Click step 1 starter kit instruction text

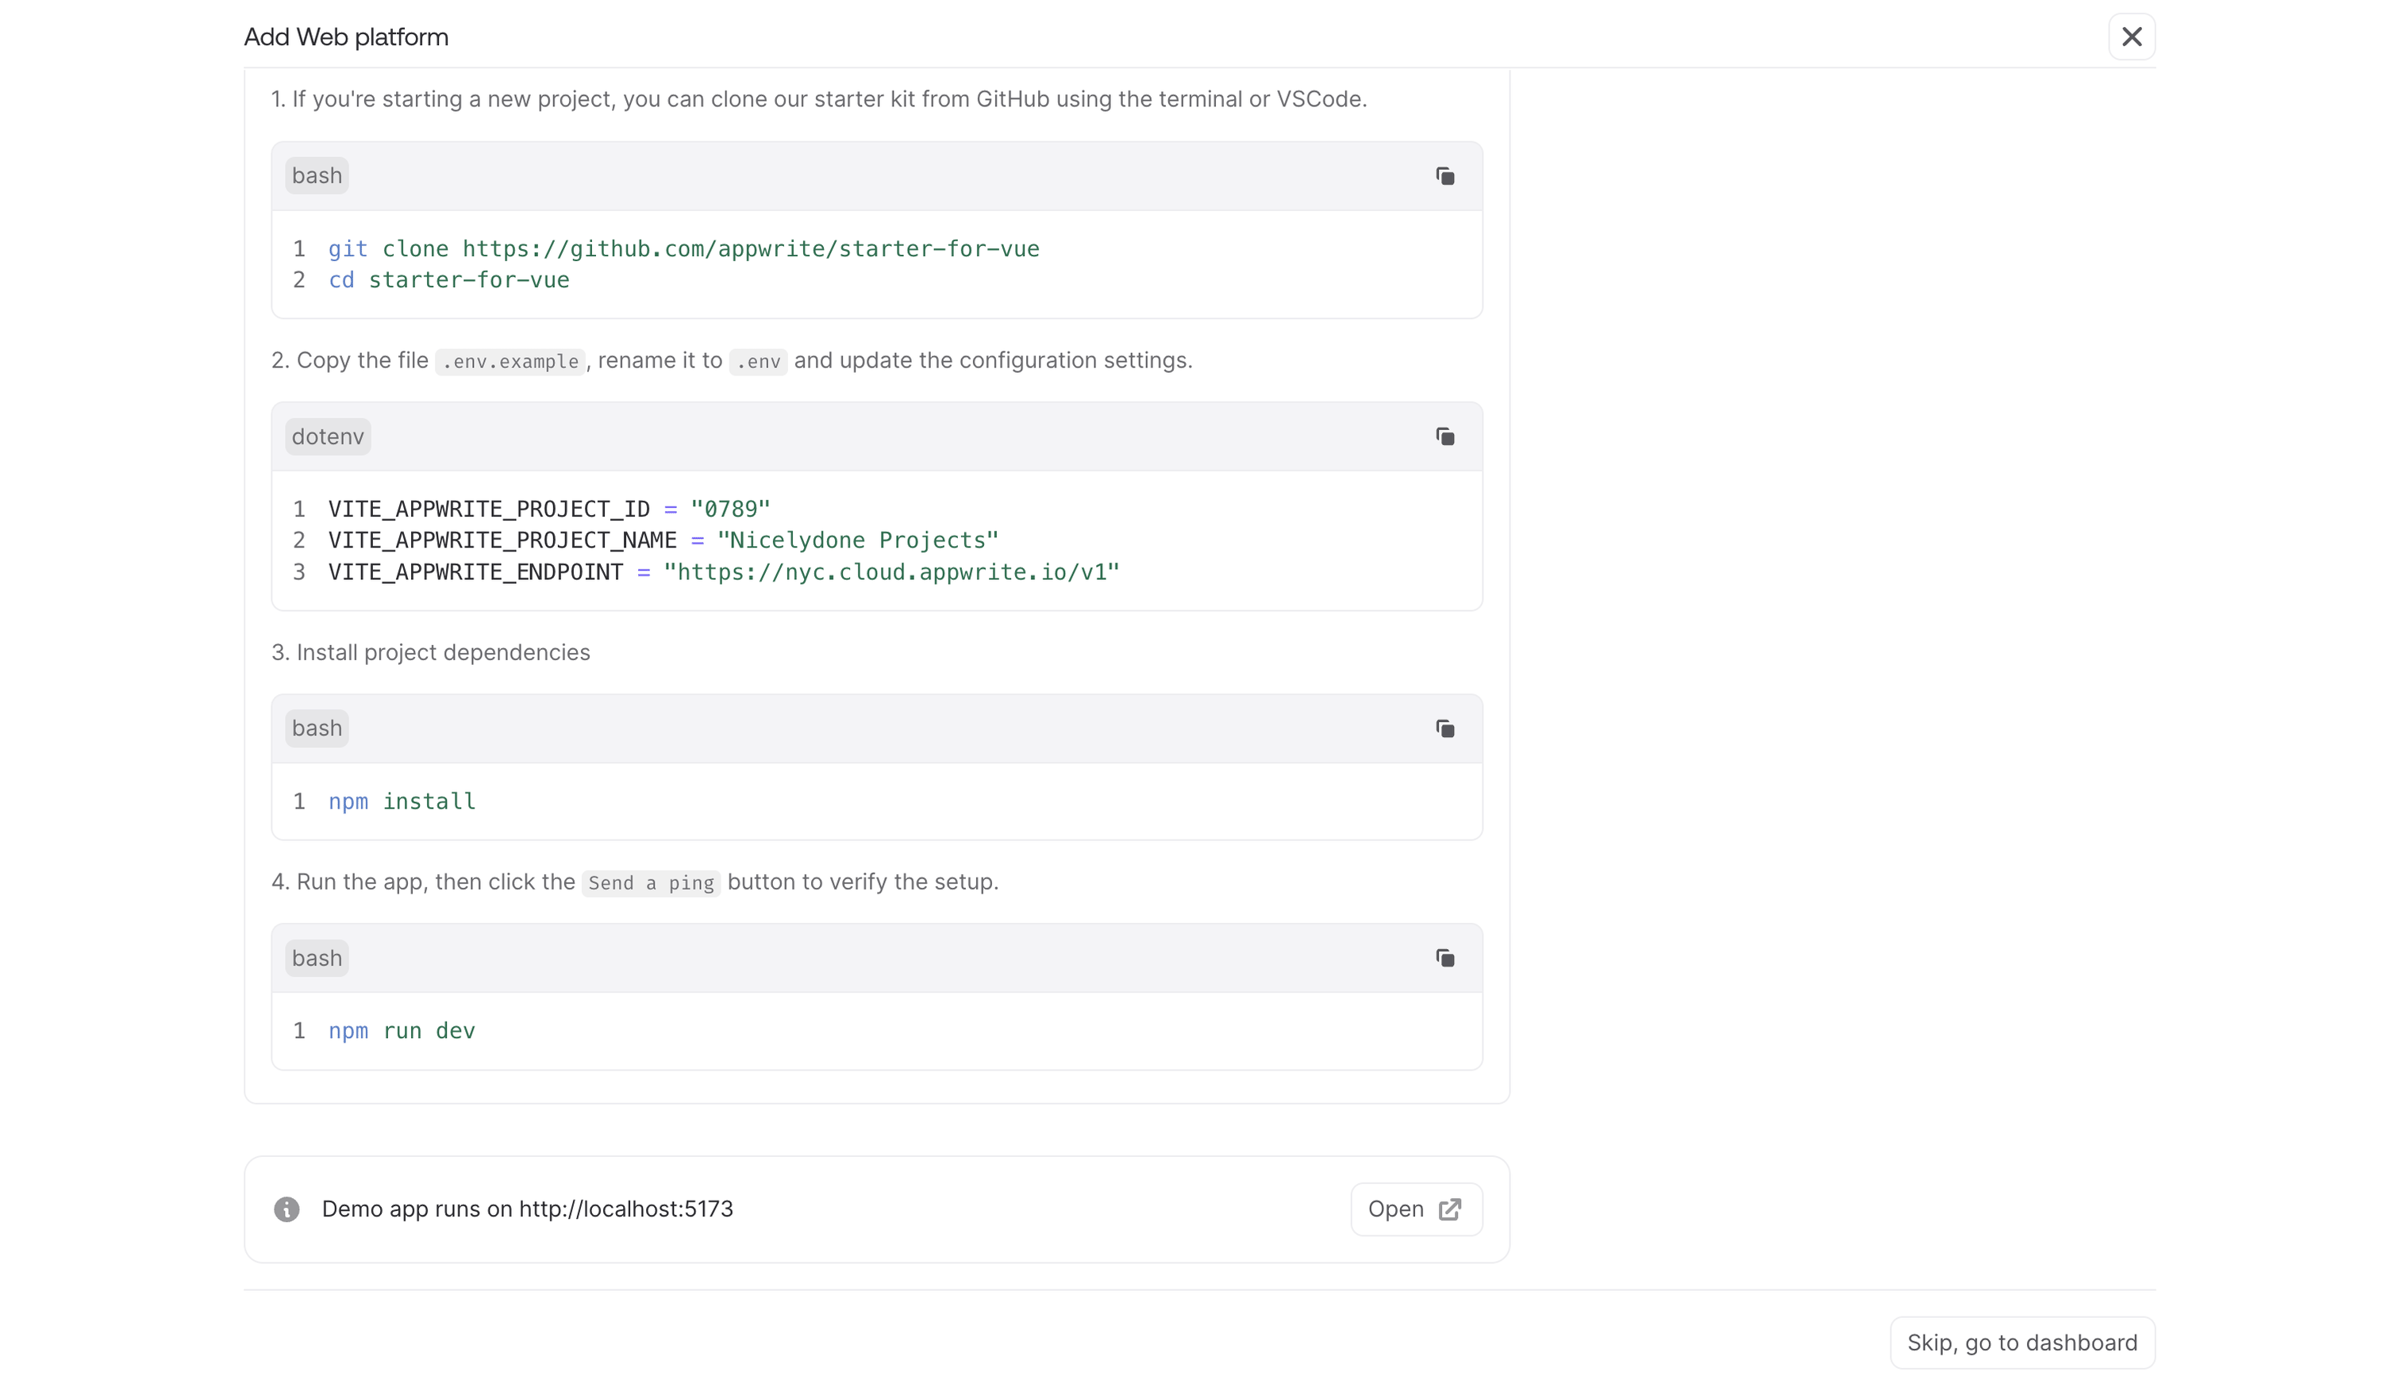coord(819,99)
